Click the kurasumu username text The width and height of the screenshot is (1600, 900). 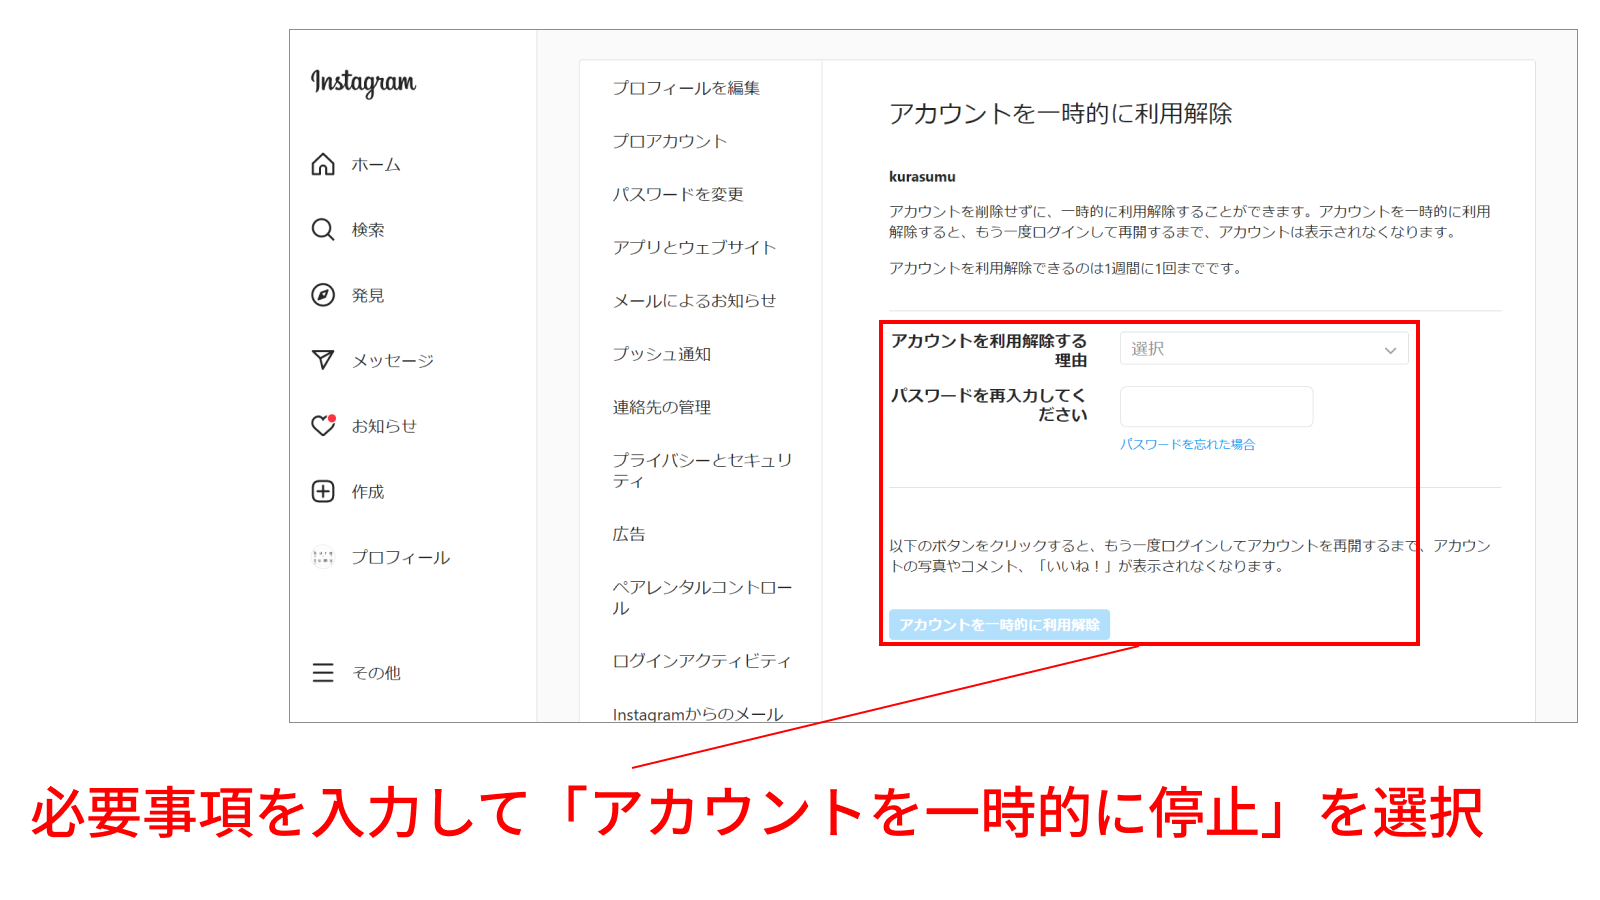922,177
